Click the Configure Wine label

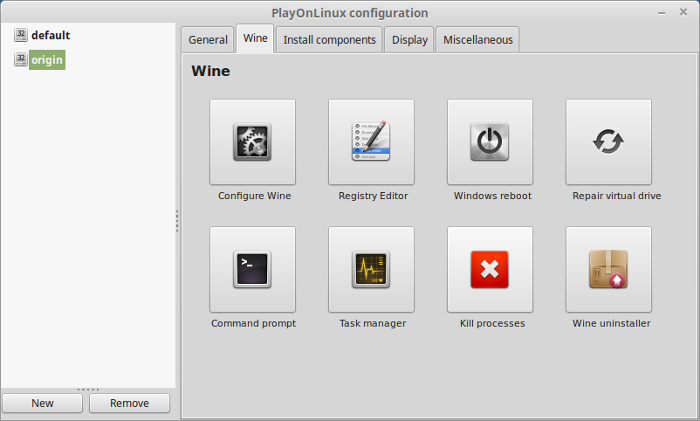[x=254, y=196]
